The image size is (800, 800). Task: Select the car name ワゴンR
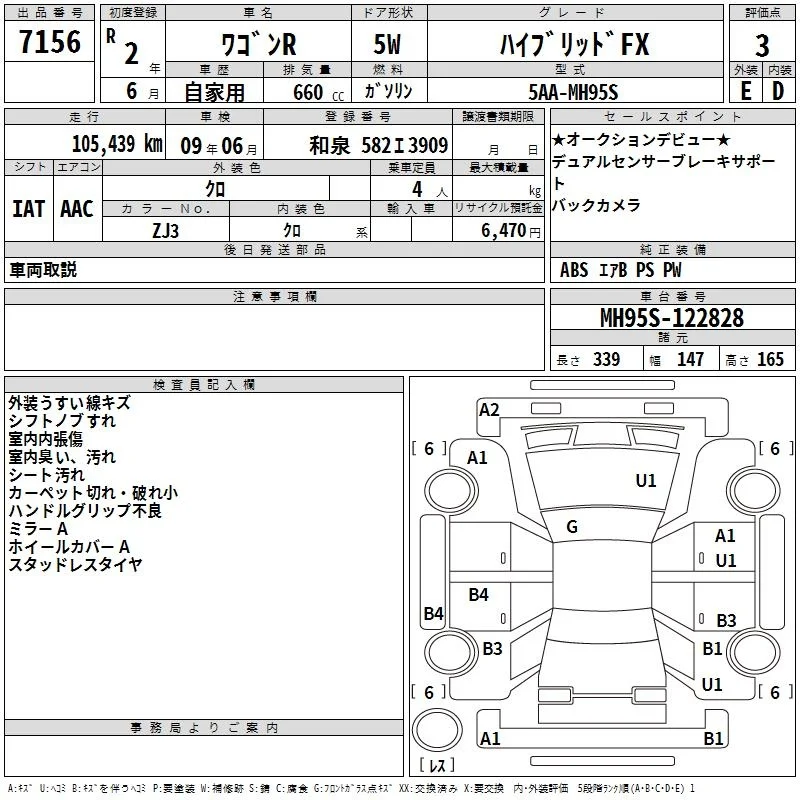(x=259, y=44)
